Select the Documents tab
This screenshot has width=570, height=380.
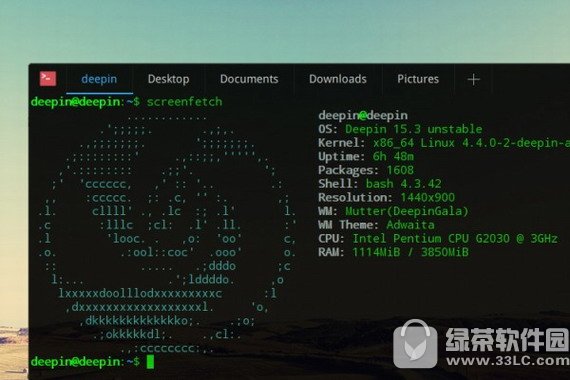tap(249, 79)
